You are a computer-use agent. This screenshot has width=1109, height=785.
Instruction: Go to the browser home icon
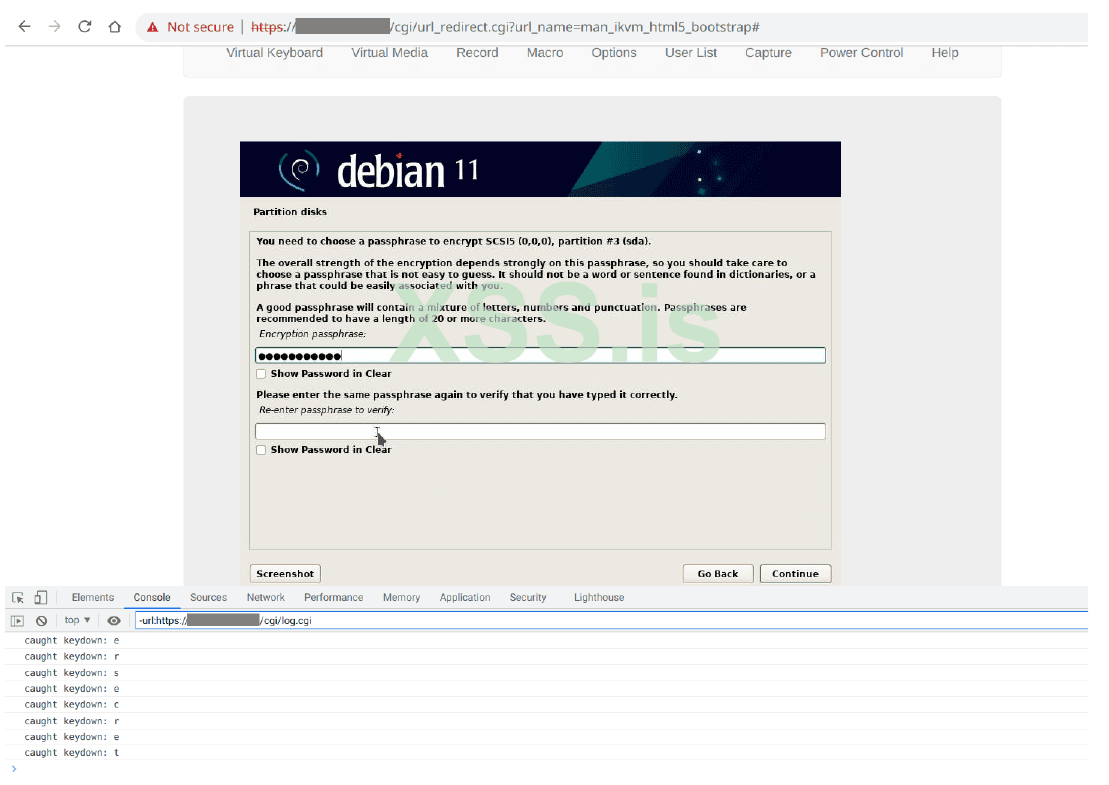115,27
